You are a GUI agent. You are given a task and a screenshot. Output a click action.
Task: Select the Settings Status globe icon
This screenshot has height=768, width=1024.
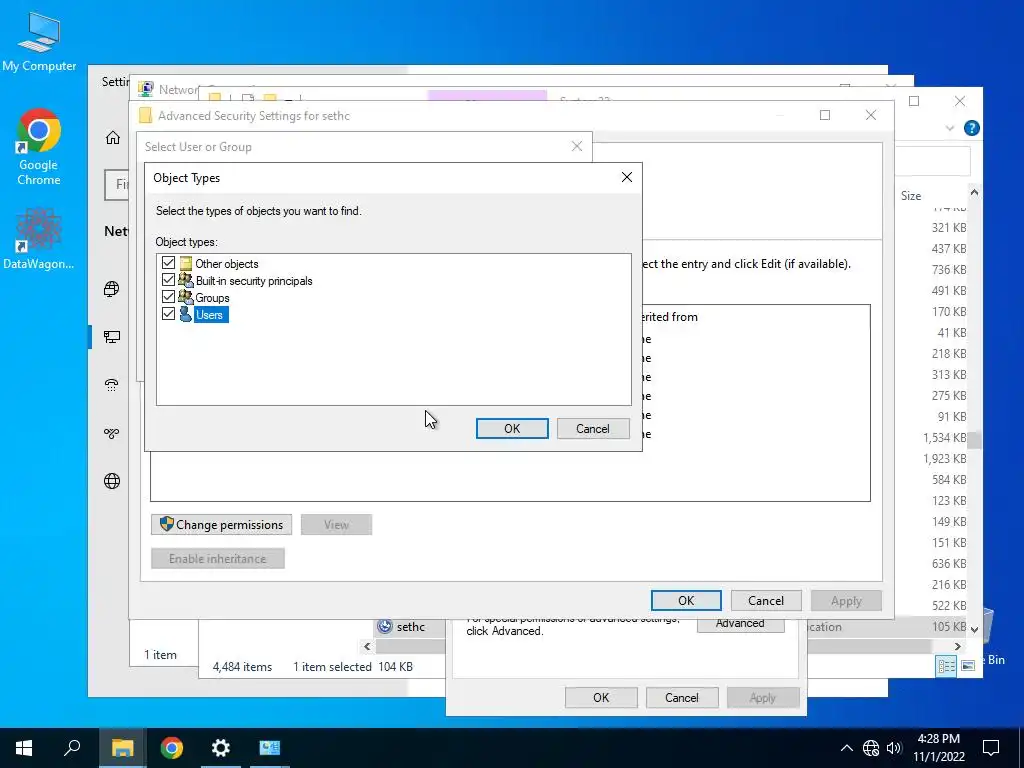pyautogui.click(x=112, y=289)
